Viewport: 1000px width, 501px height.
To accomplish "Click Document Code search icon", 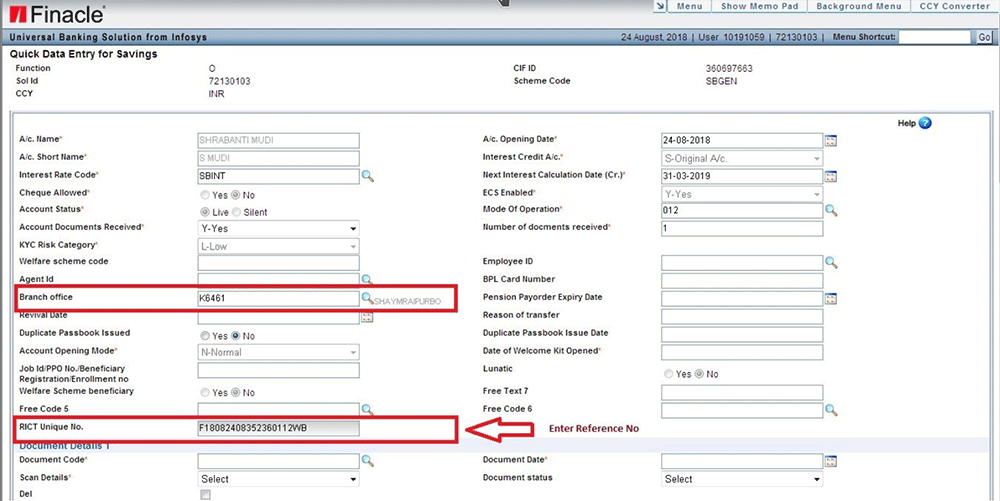I will click(x=367, y=461).
